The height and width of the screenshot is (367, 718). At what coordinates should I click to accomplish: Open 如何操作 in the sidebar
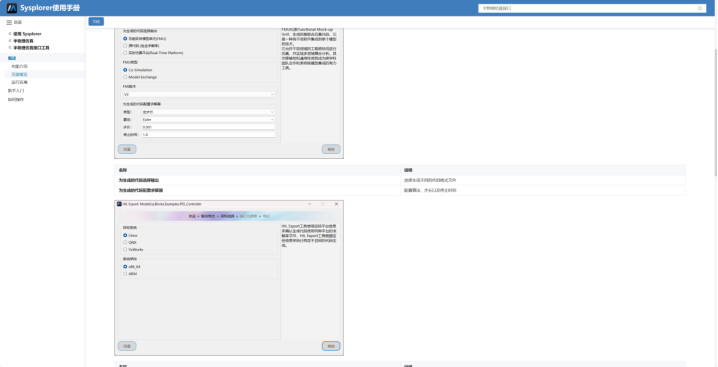pos(16,99)
